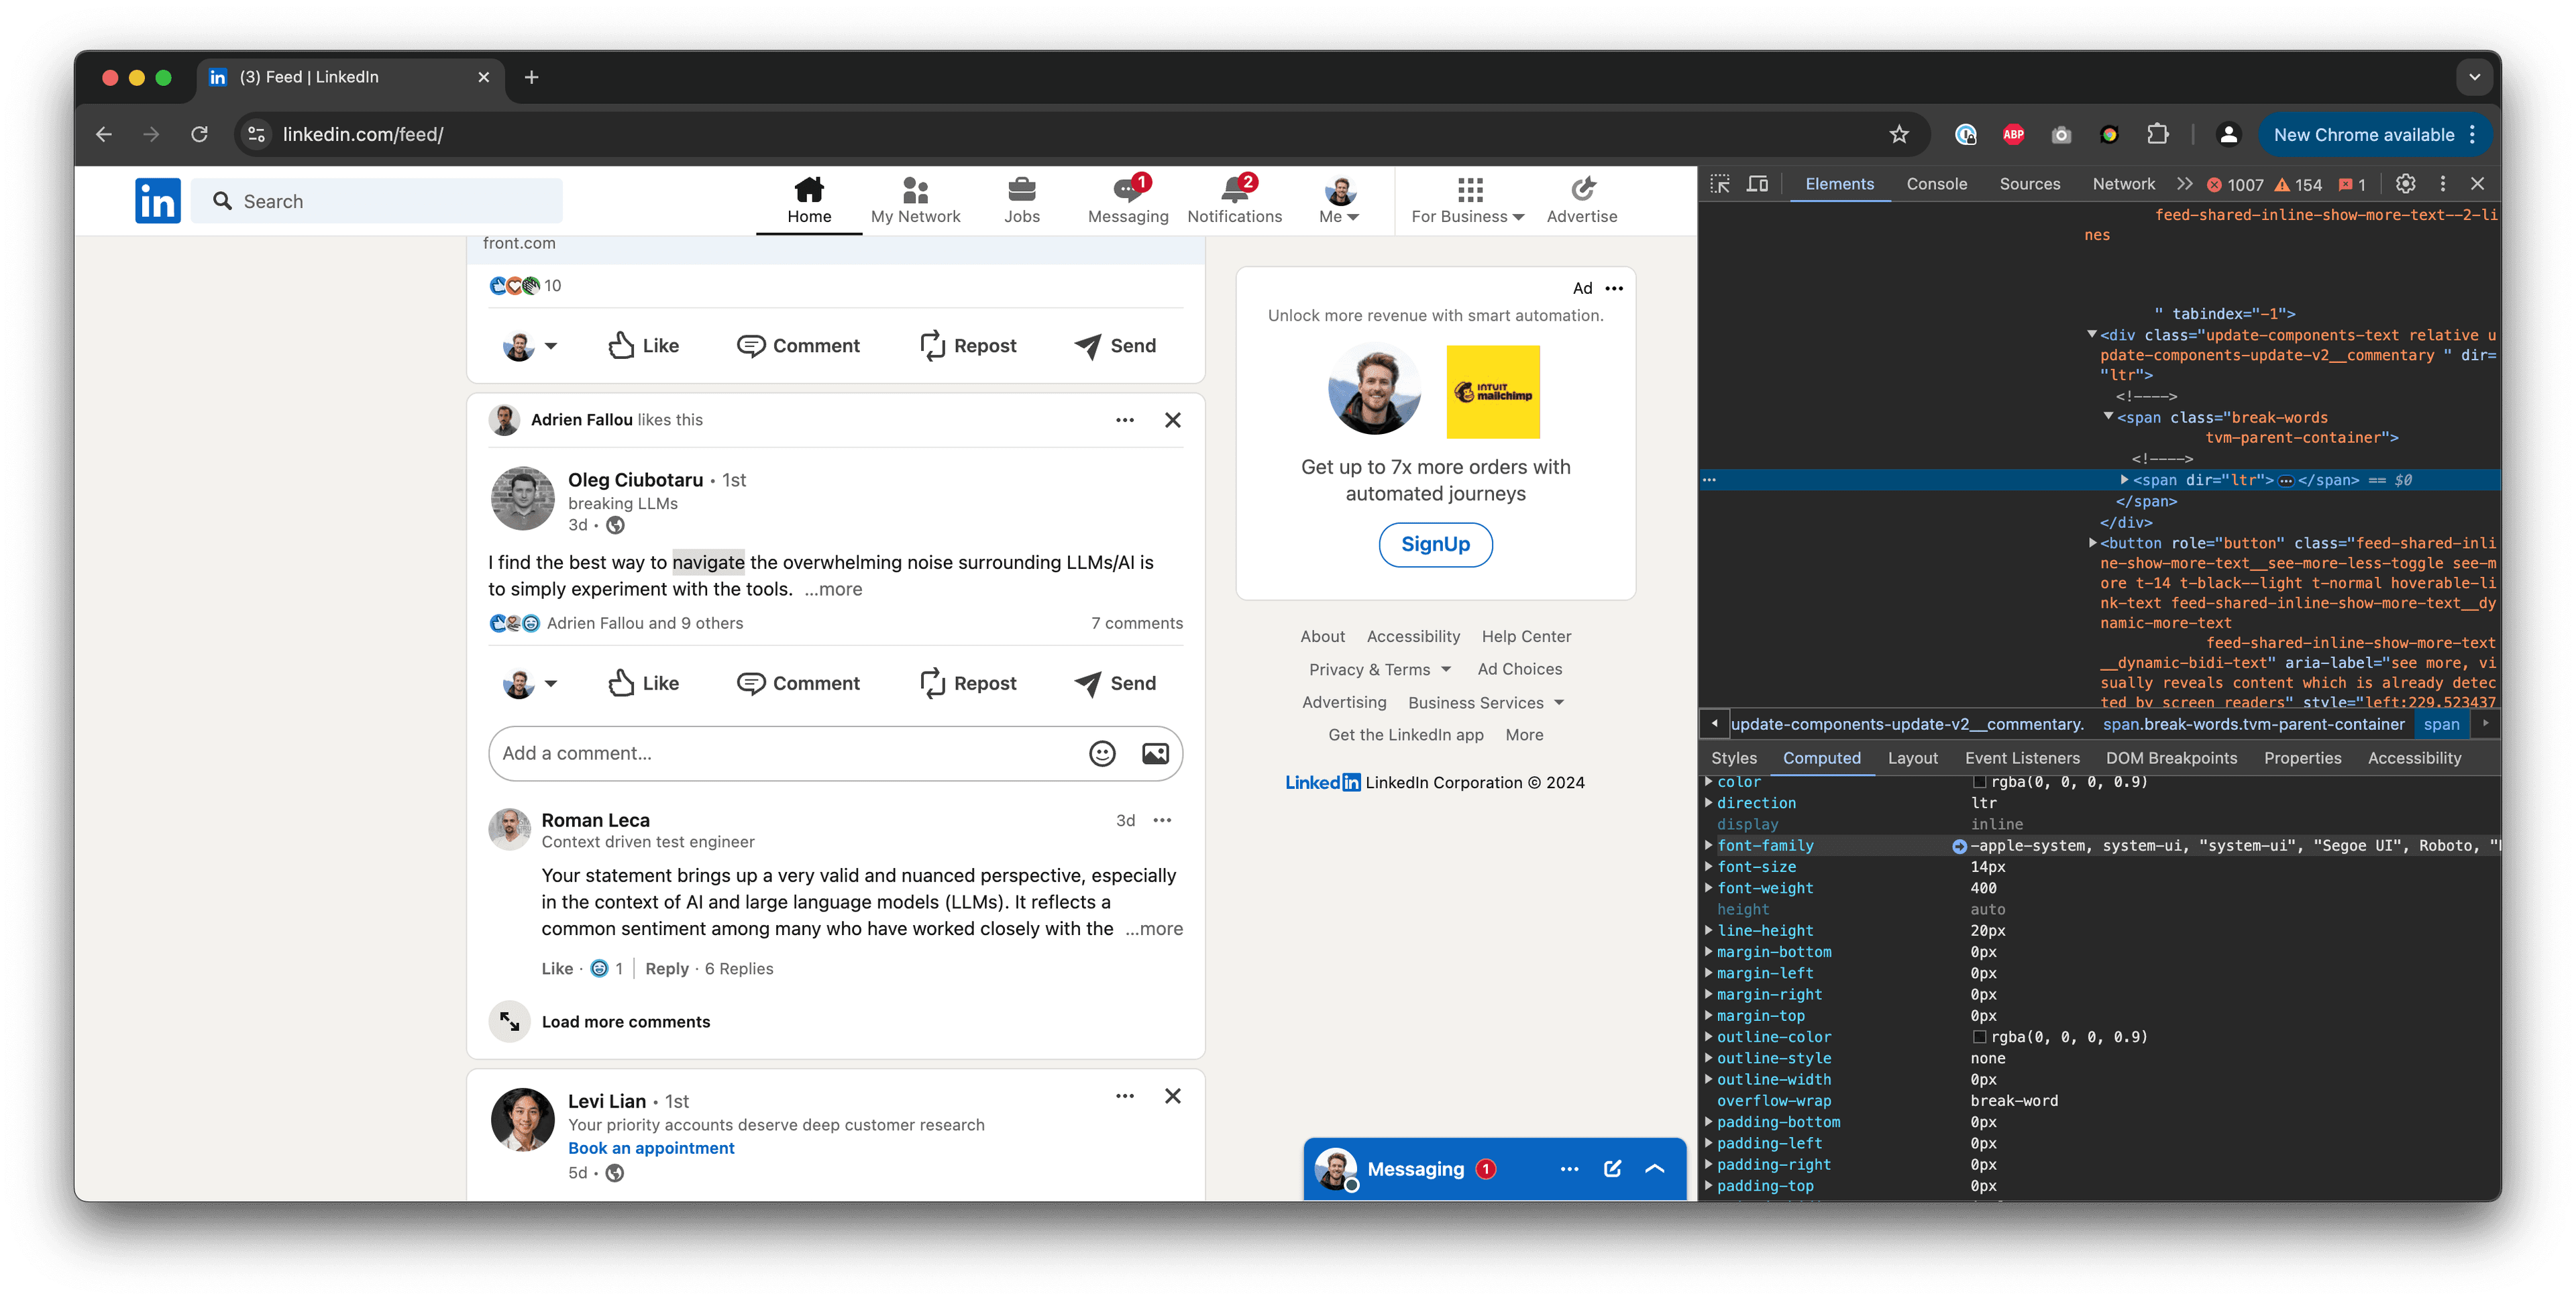The height and width of the screenshot is (1300, 2576).
Task: Expand the selected span dir=ltr node
Action: tap(2124, 480)
